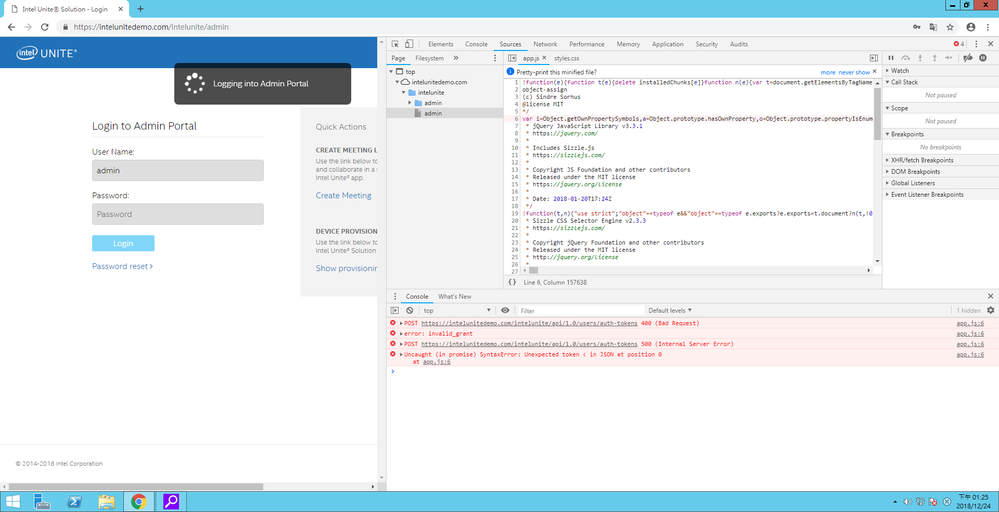Show more navigator tabs with double chevron
The height and width of the screenshot is (512, 999).
point(456,58)
